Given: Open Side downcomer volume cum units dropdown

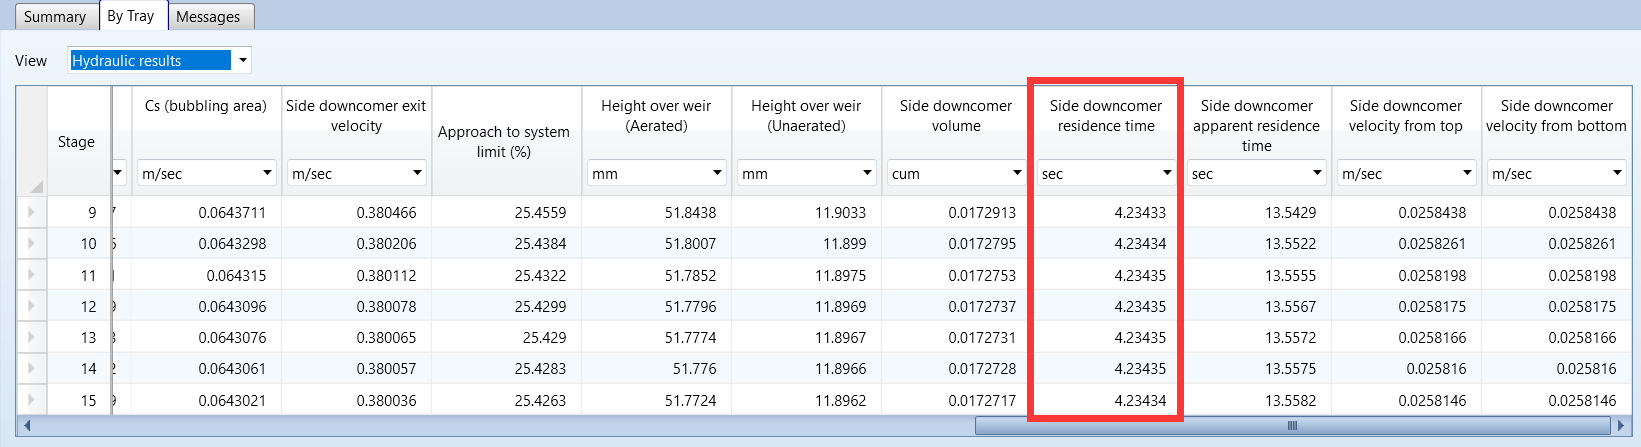Looking at the screenshot, I should coord(1017,173).
